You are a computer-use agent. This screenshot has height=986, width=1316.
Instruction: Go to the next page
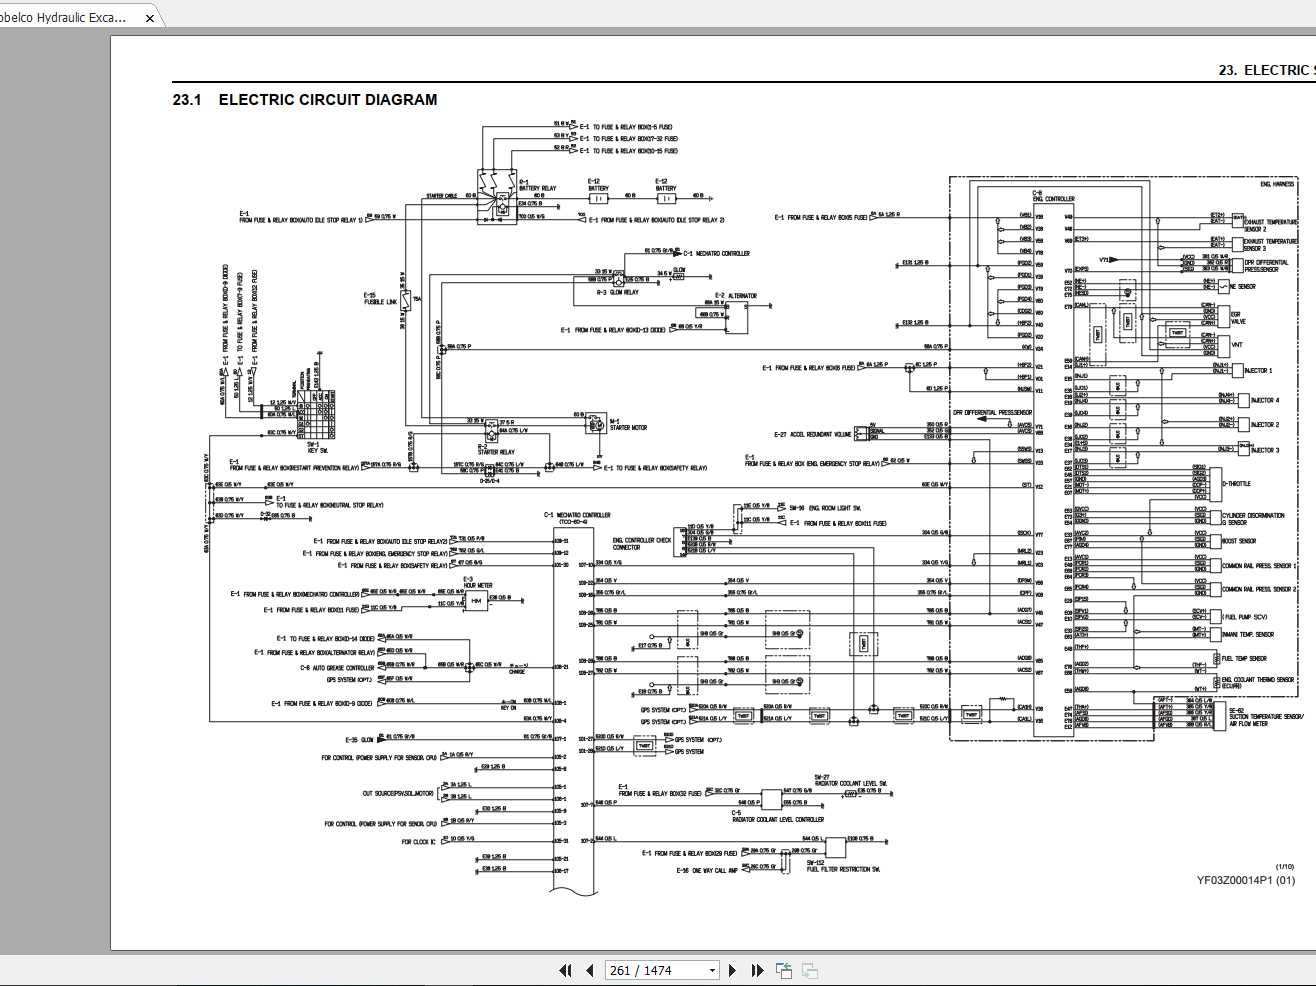(733, 970)
